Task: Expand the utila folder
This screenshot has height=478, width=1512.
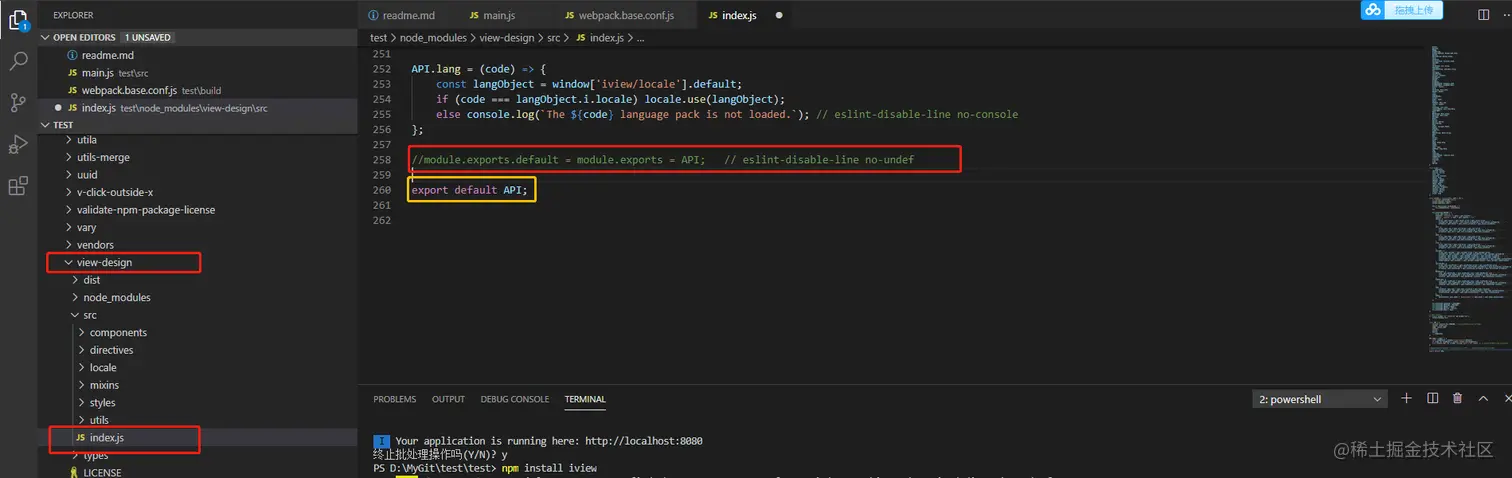Action: pyautogui.click(x=68, y=140)
